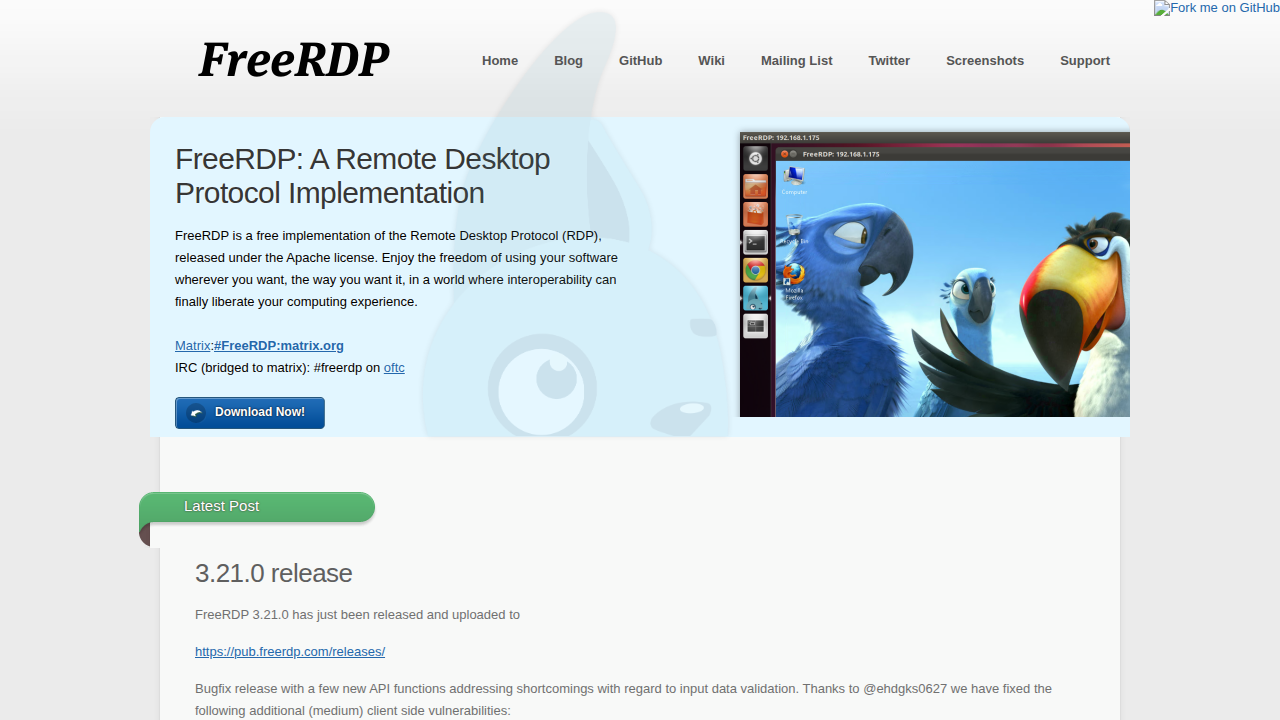Open the Home folder from the Unity launcher
Viewport: 1280px width, 720px height.
click(755, 185)
